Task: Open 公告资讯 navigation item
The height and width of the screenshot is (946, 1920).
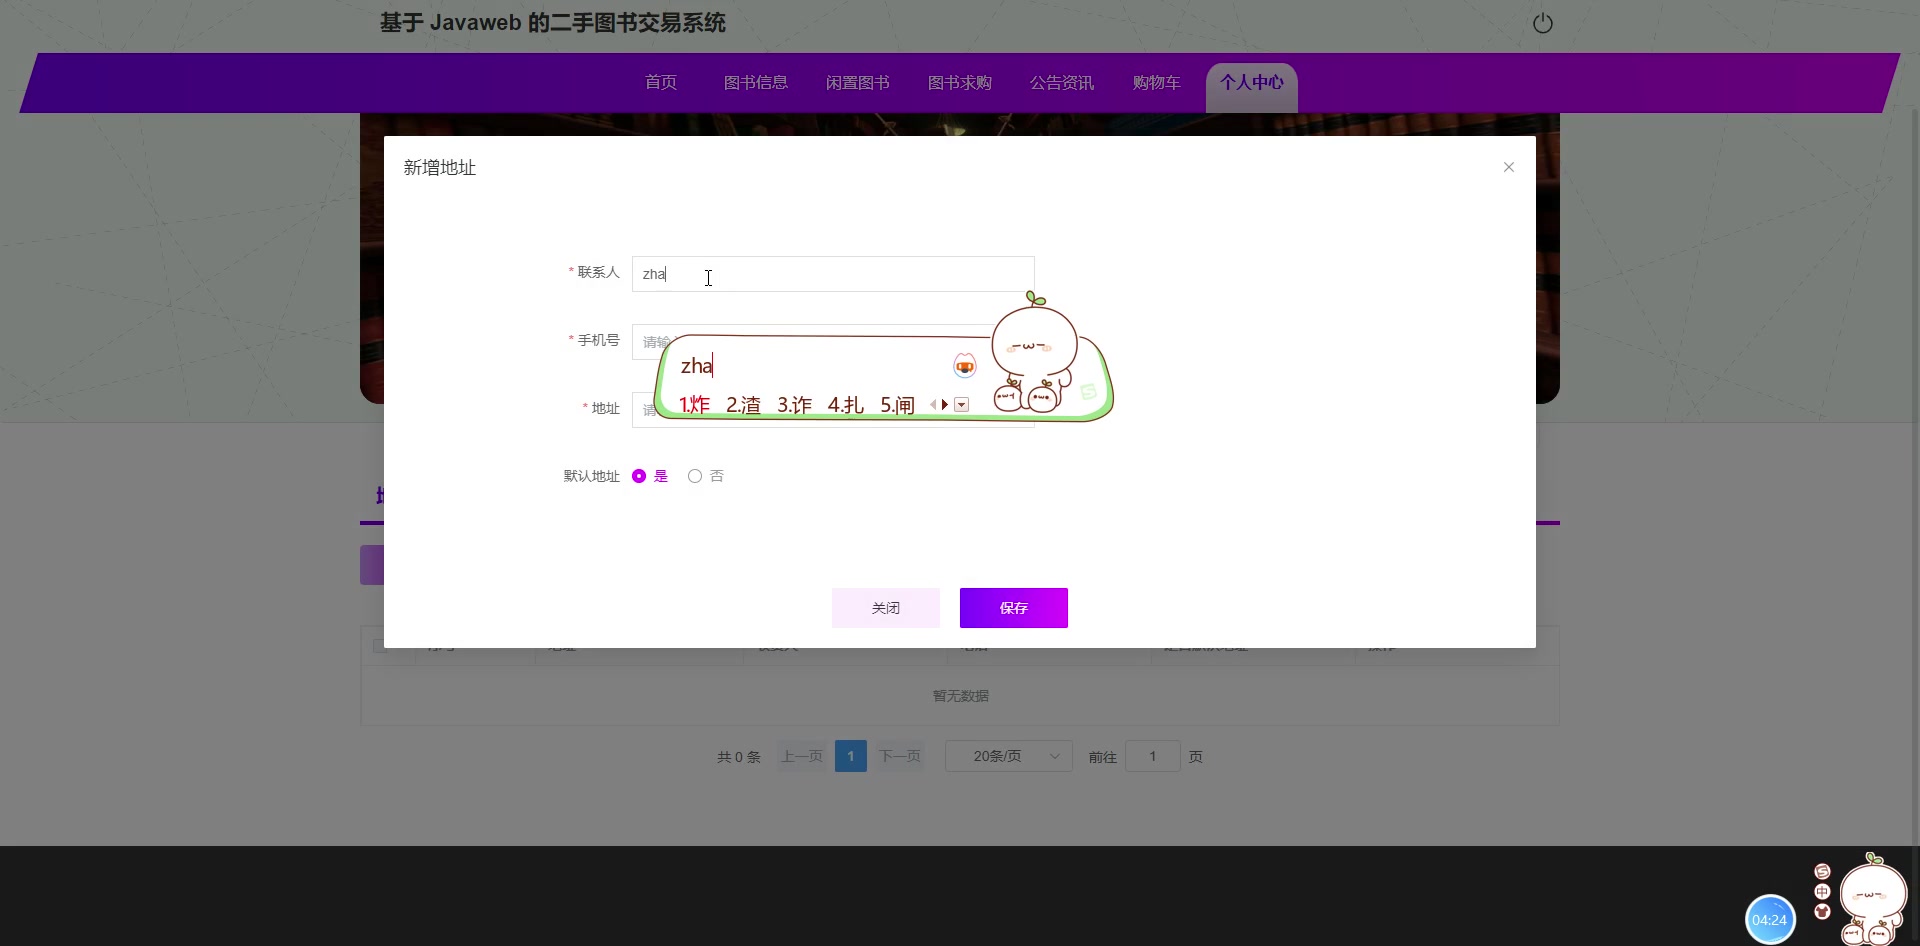Action: 1062,82
